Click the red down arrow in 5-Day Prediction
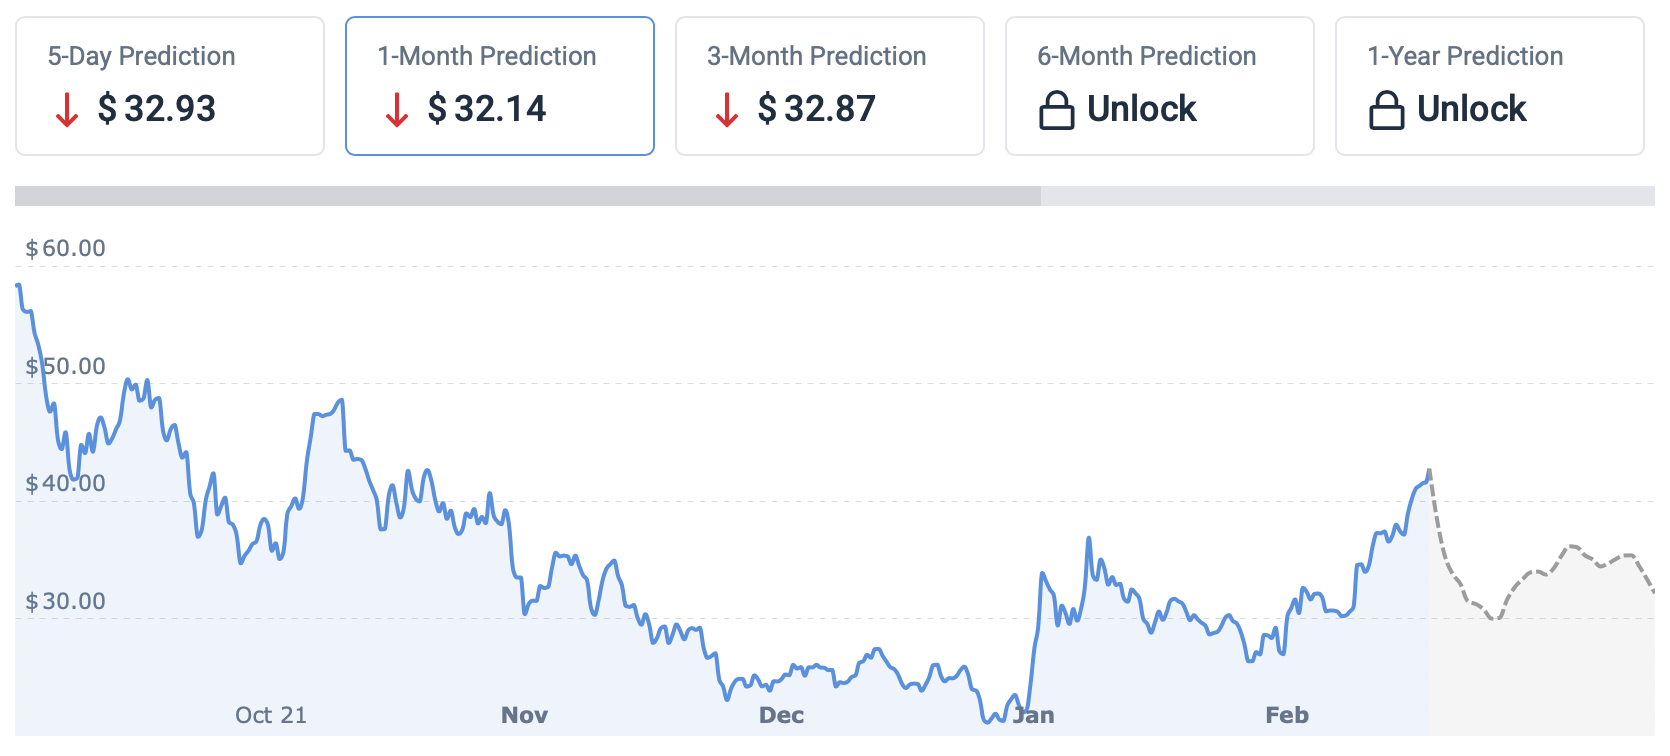 pyautogui.click(x=67, y=109)
